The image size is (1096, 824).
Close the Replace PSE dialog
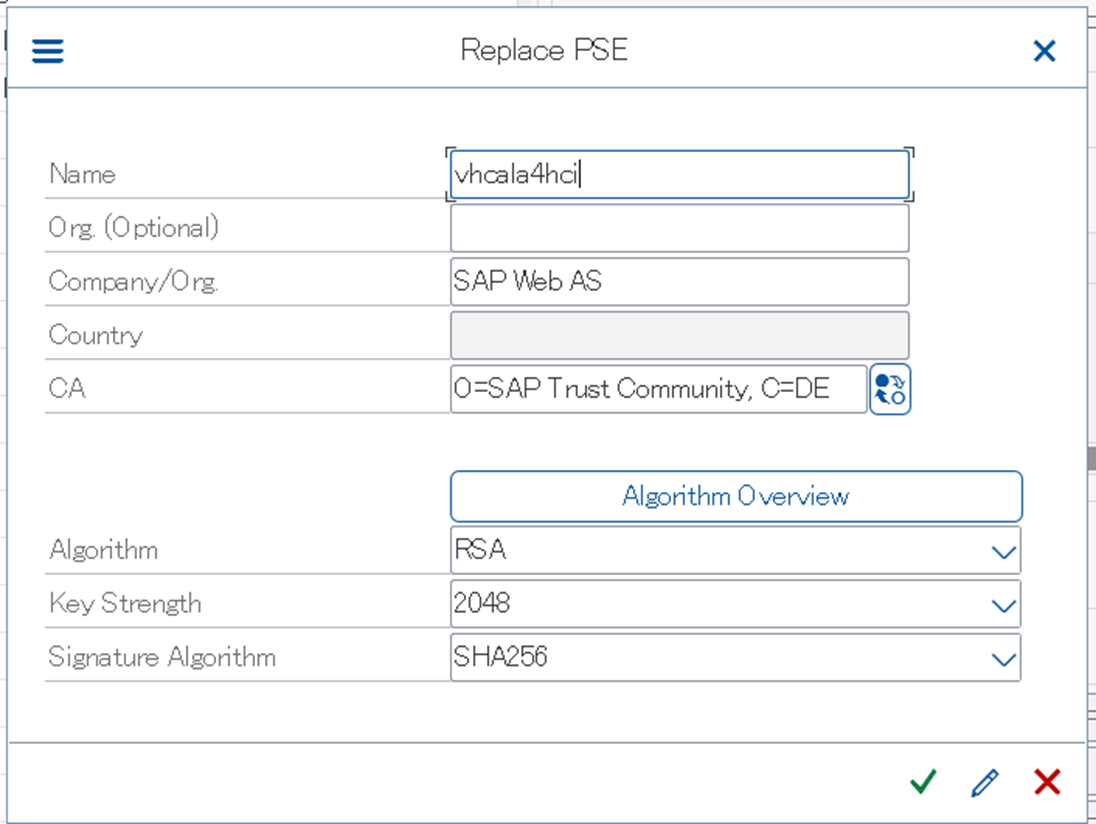pyautogui.click(x=1044, y=51)
